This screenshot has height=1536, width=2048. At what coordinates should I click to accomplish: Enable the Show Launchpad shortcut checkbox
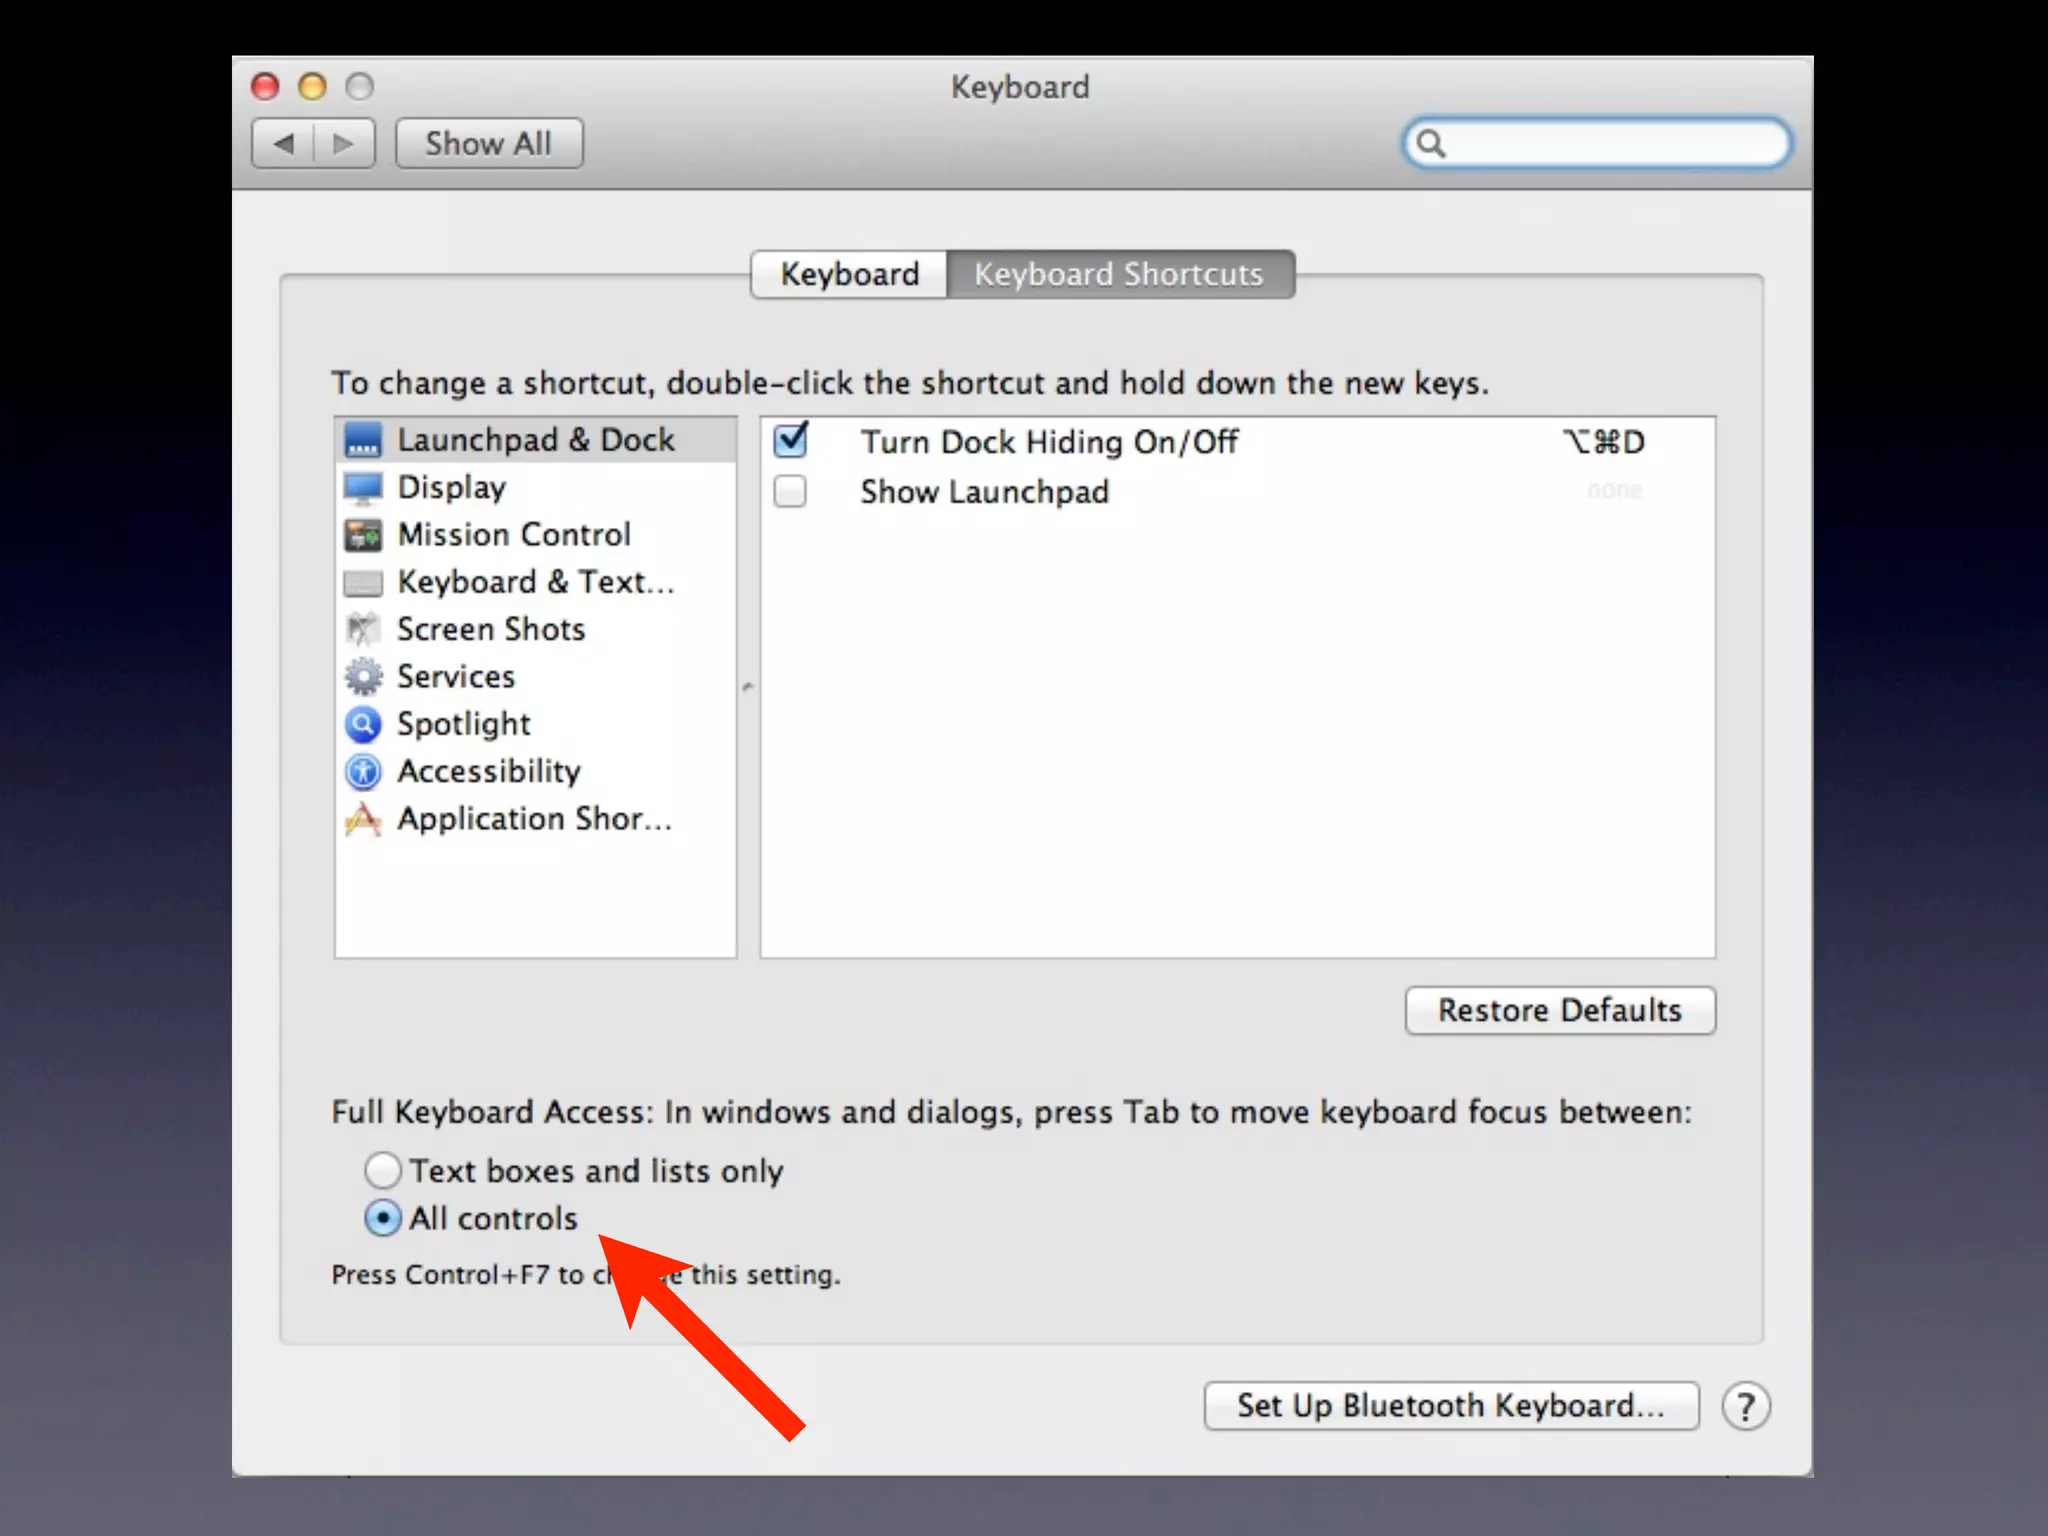tap(790, 491)
